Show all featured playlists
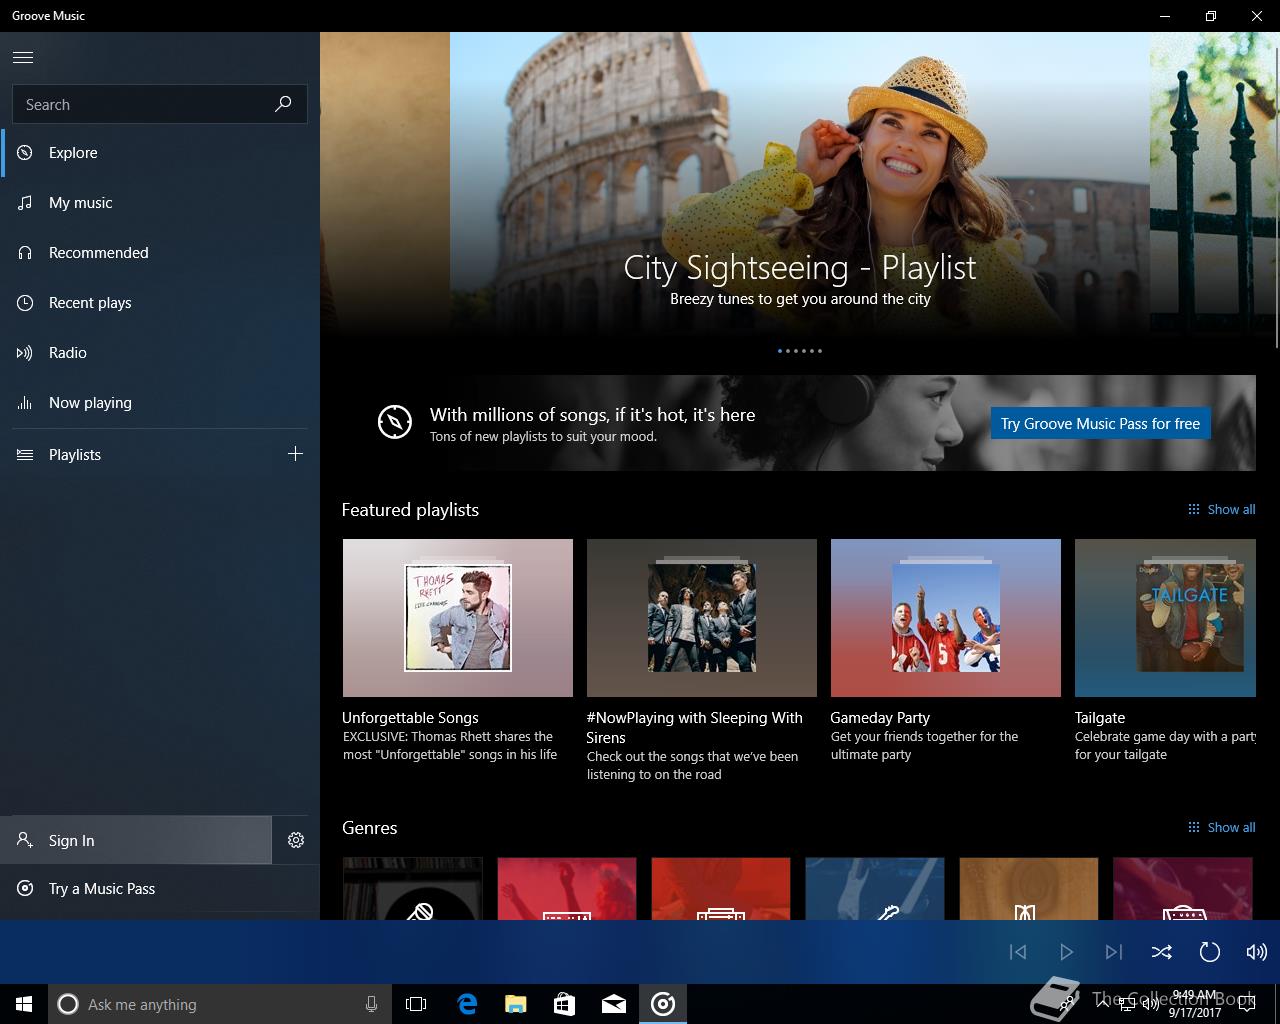The width and height of the screenshot is (1280, 1024). pyautogui.click(x=1221, y=509)
